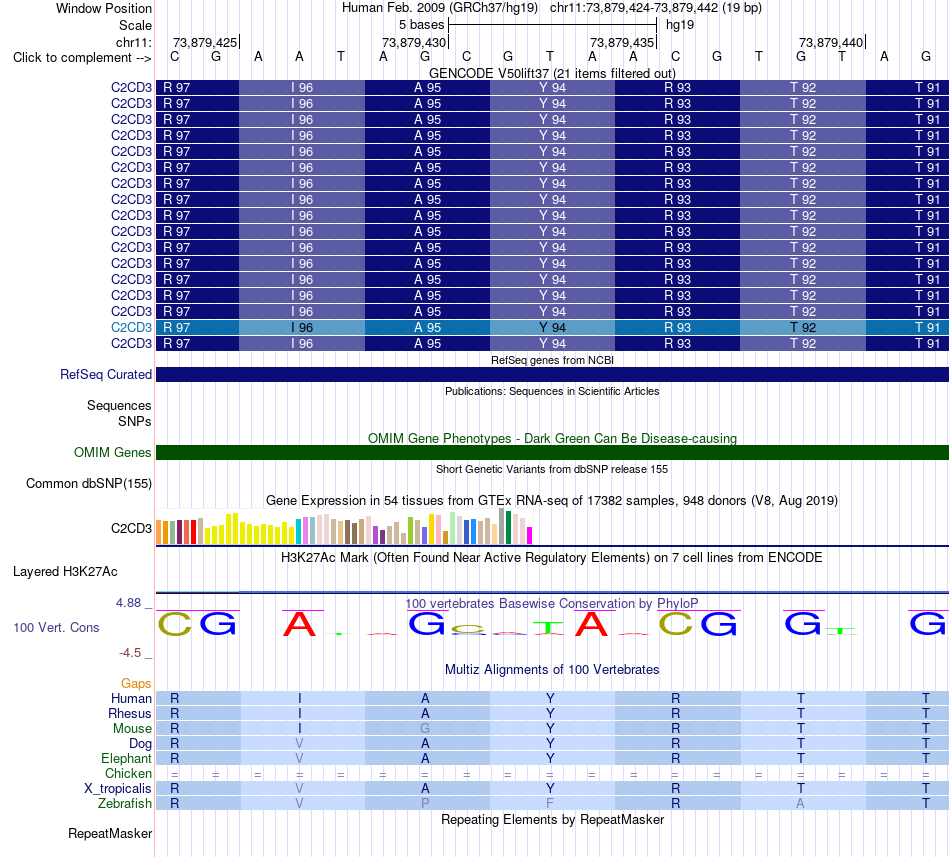Viewport: 950px width, 857px height.
Task: Click 'Multiz Alignments of 100 Vertebrates' title
Action: point(552,670)
